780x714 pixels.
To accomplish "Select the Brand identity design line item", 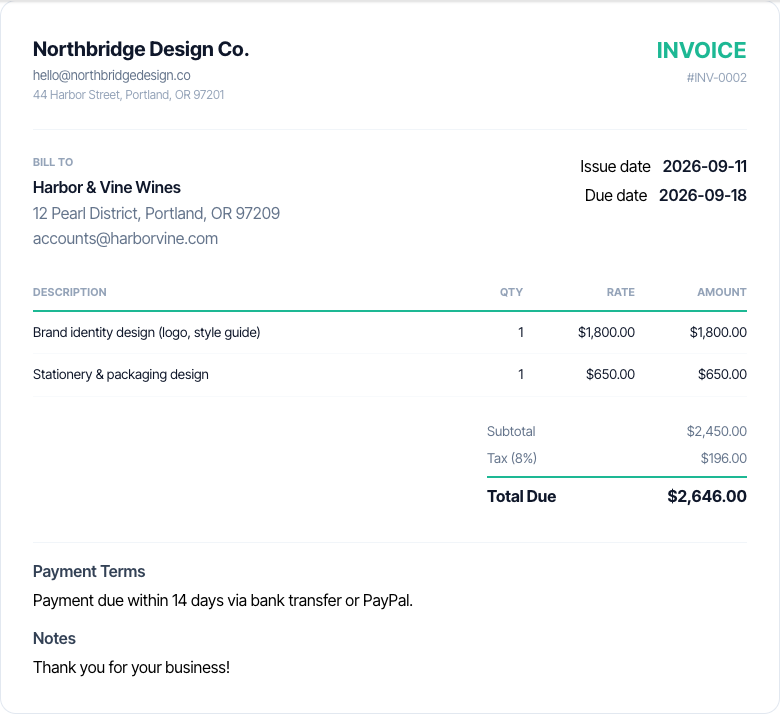I will [x=390, y=332].
